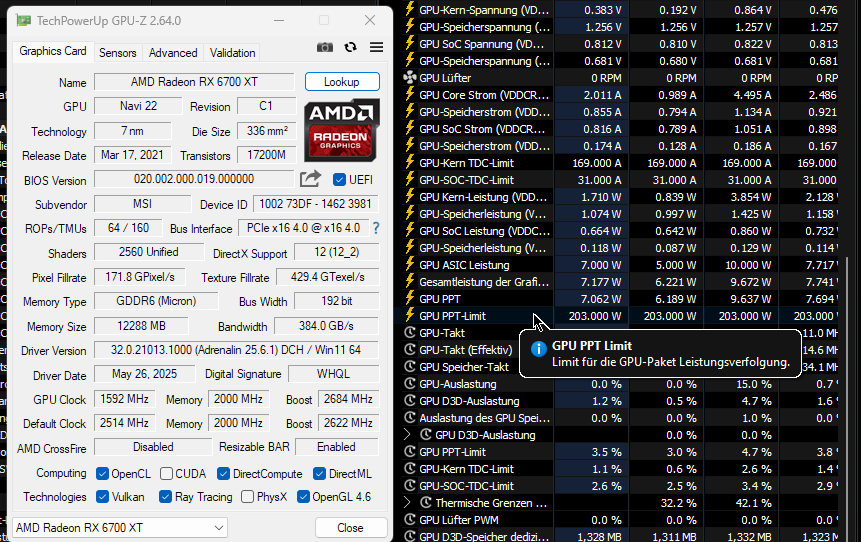The image size is (861, 542).
Task: Click the lightning icon beside GPU PPT
Action: coord(410,299)
